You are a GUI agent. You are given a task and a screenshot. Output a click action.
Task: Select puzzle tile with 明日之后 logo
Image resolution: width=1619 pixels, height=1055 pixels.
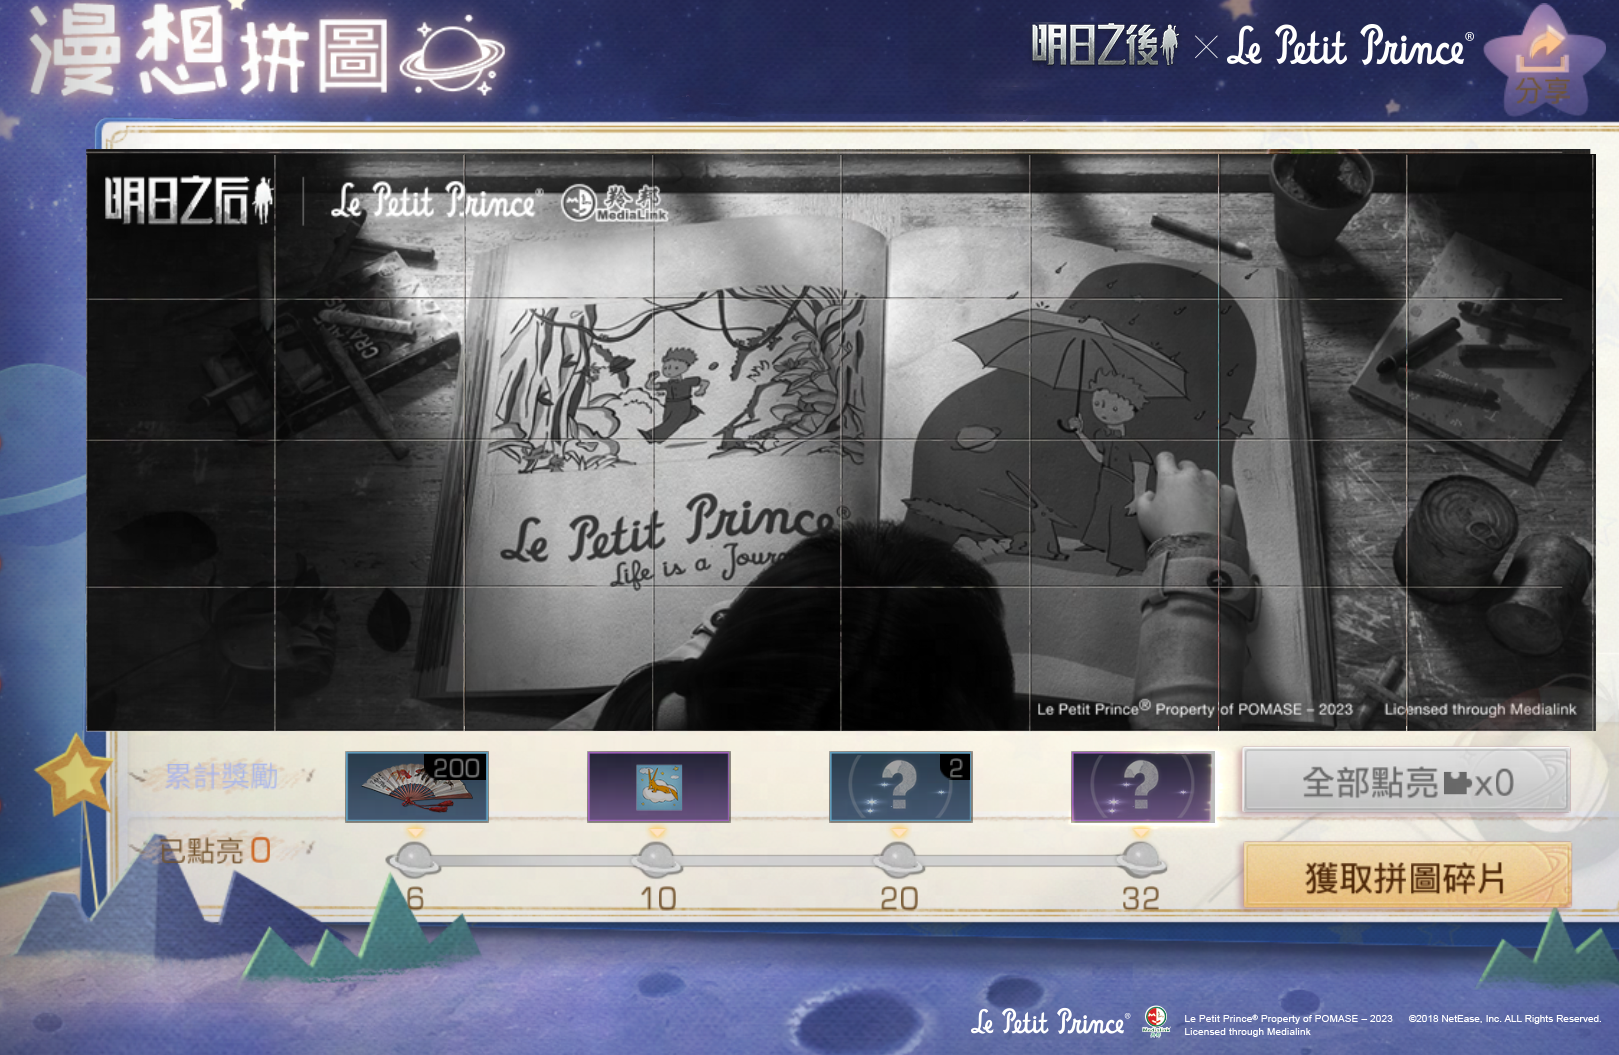click(181, 225)
